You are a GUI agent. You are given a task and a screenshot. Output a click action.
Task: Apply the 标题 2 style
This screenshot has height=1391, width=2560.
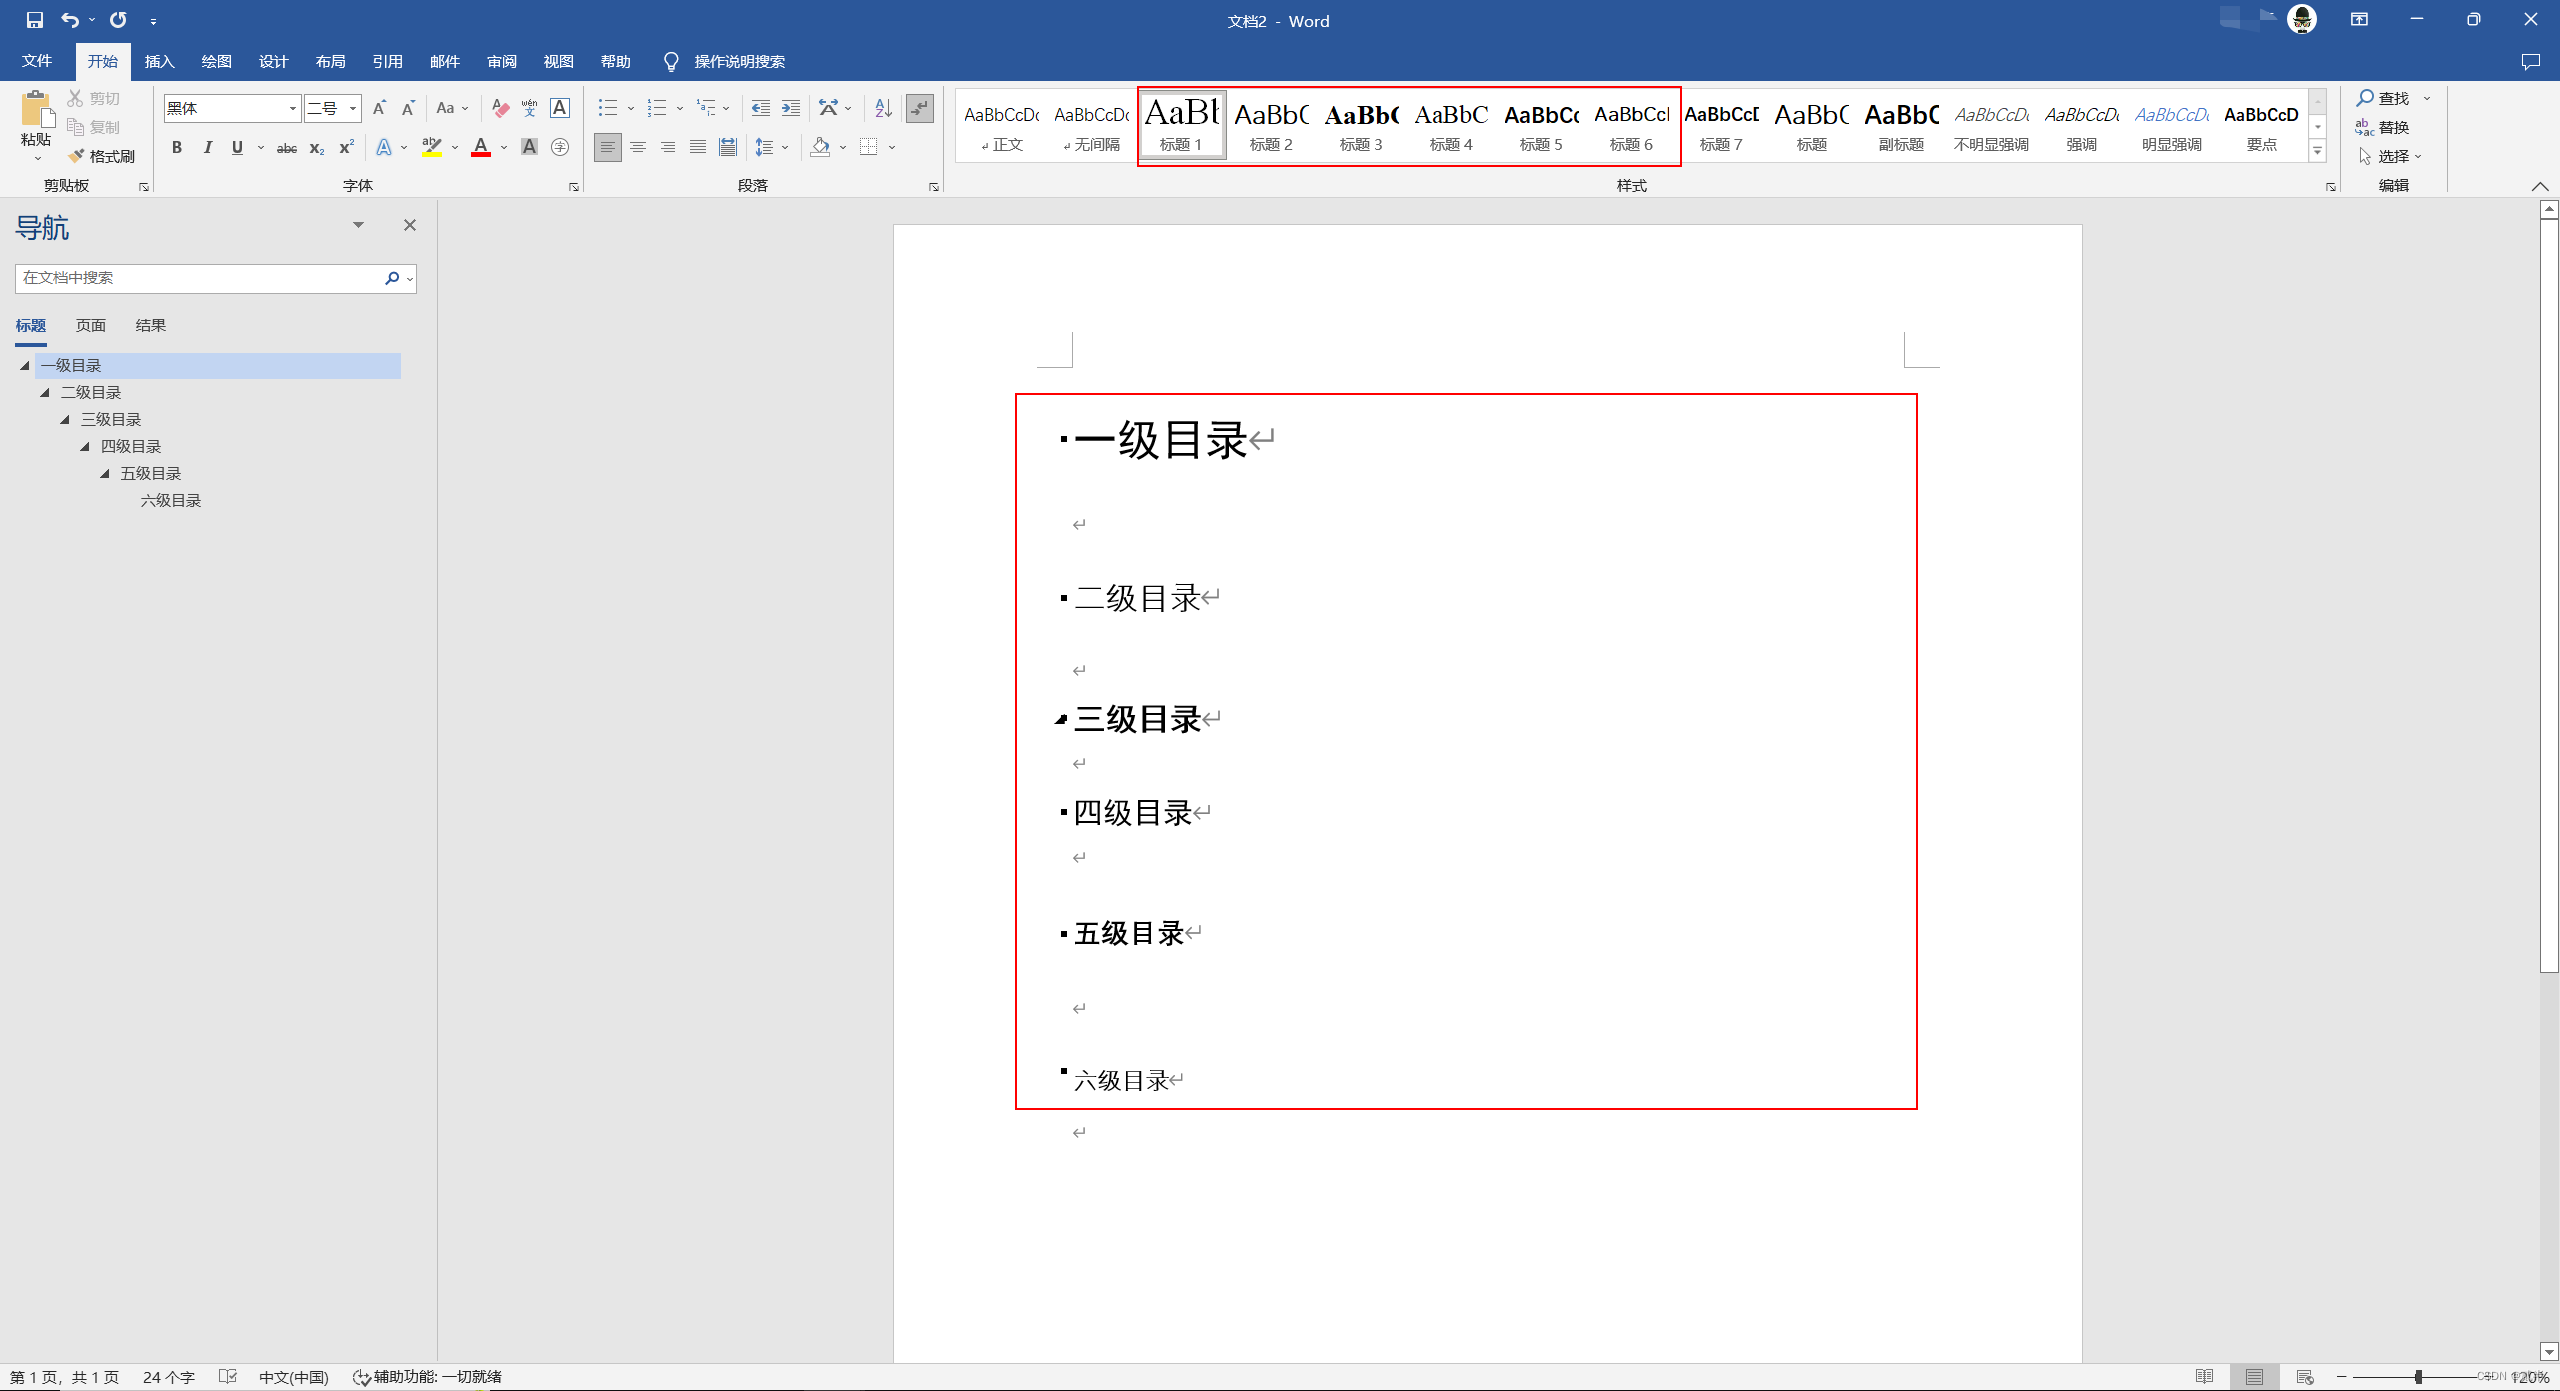(1270, 126)
